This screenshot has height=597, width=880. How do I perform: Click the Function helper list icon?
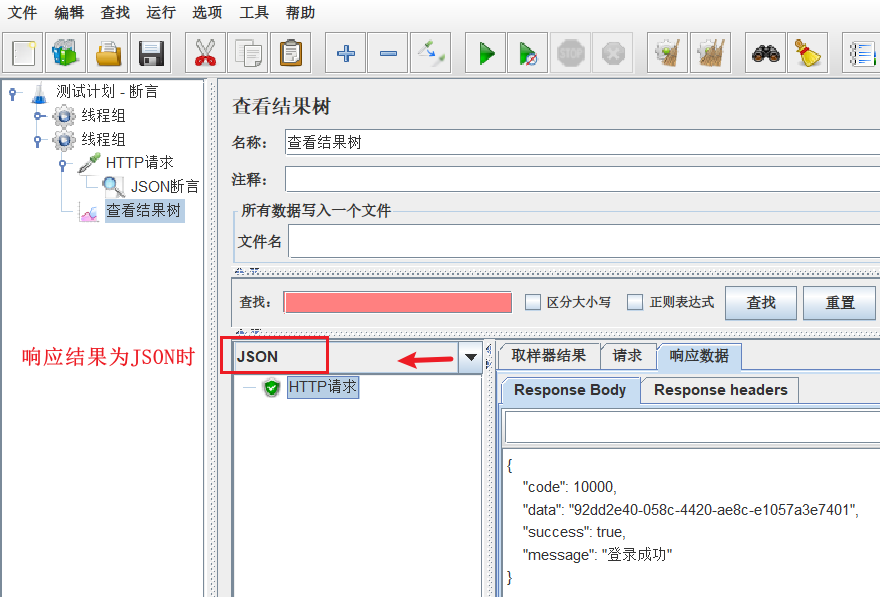point(861,53)
